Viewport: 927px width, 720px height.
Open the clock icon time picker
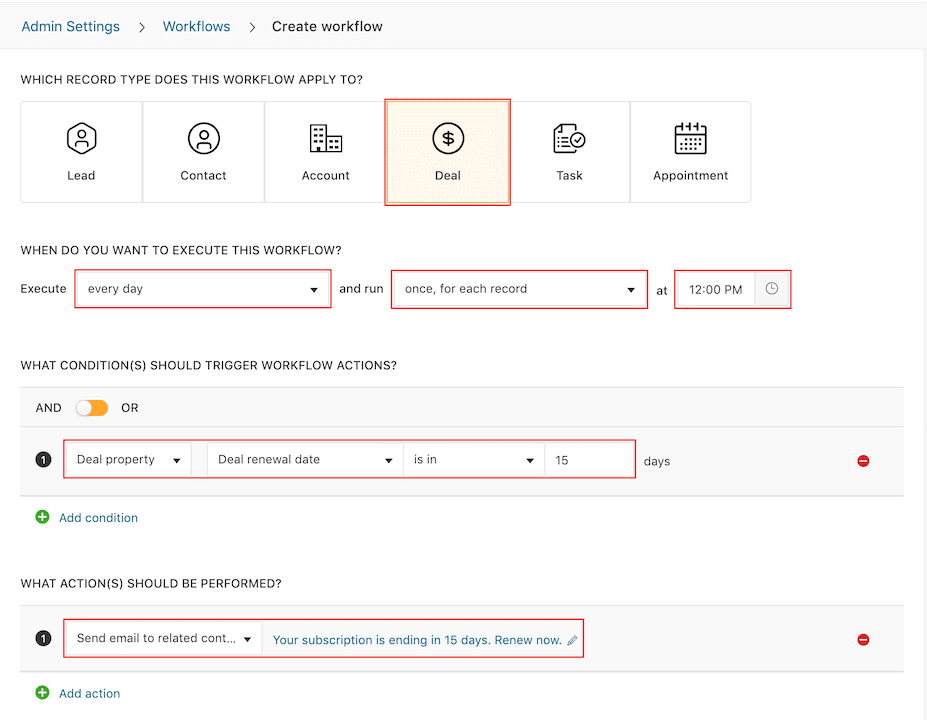[771, 288]
